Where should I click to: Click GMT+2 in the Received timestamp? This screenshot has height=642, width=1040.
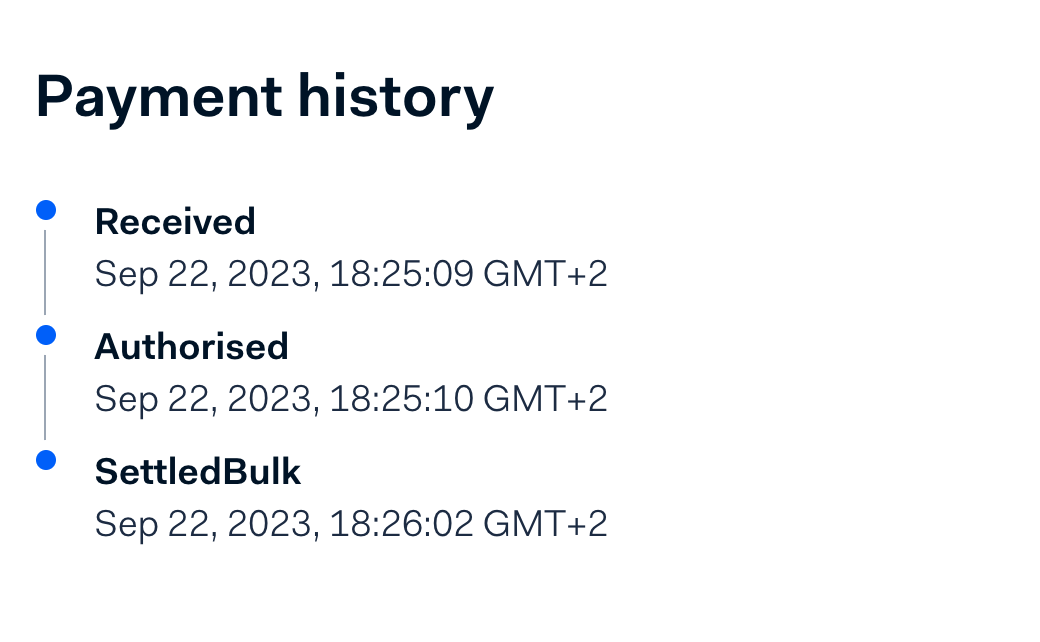point(545,274)
